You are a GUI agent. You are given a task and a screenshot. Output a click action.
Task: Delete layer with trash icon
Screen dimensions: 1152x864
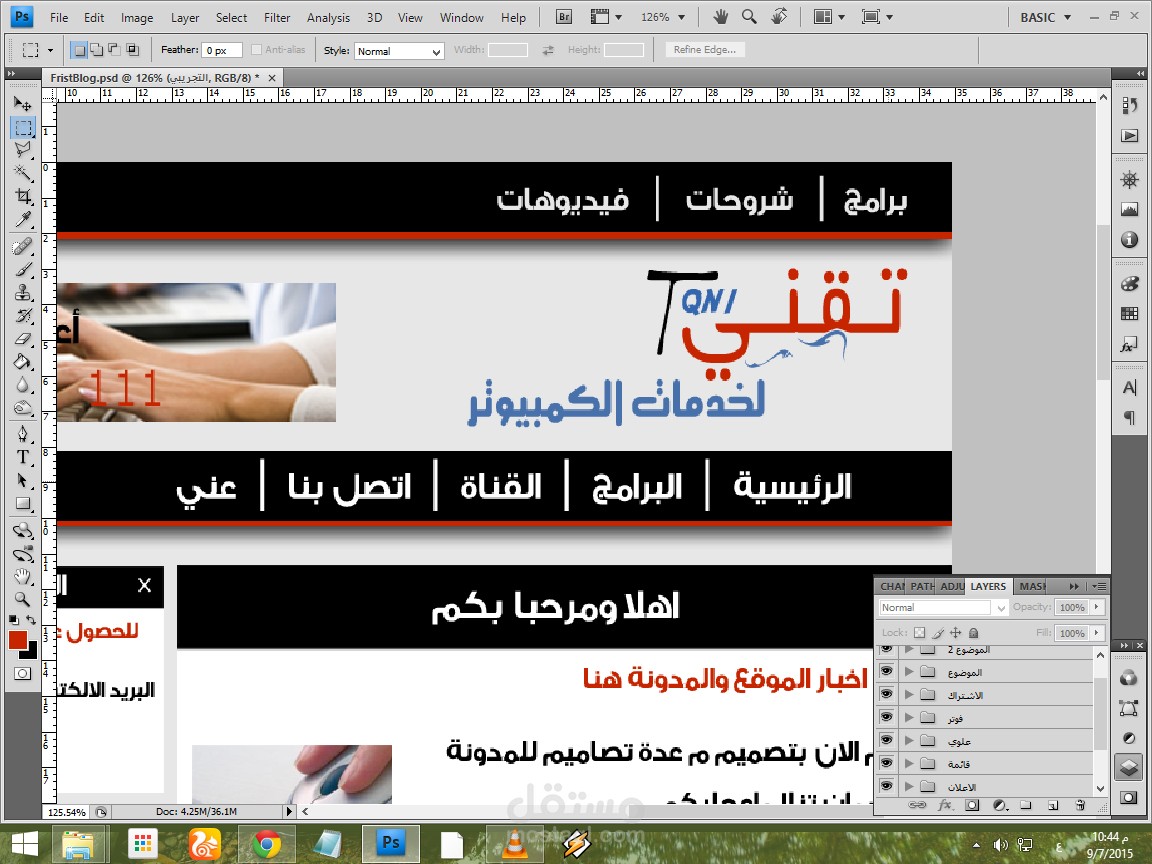click(x=1080, y=805)
